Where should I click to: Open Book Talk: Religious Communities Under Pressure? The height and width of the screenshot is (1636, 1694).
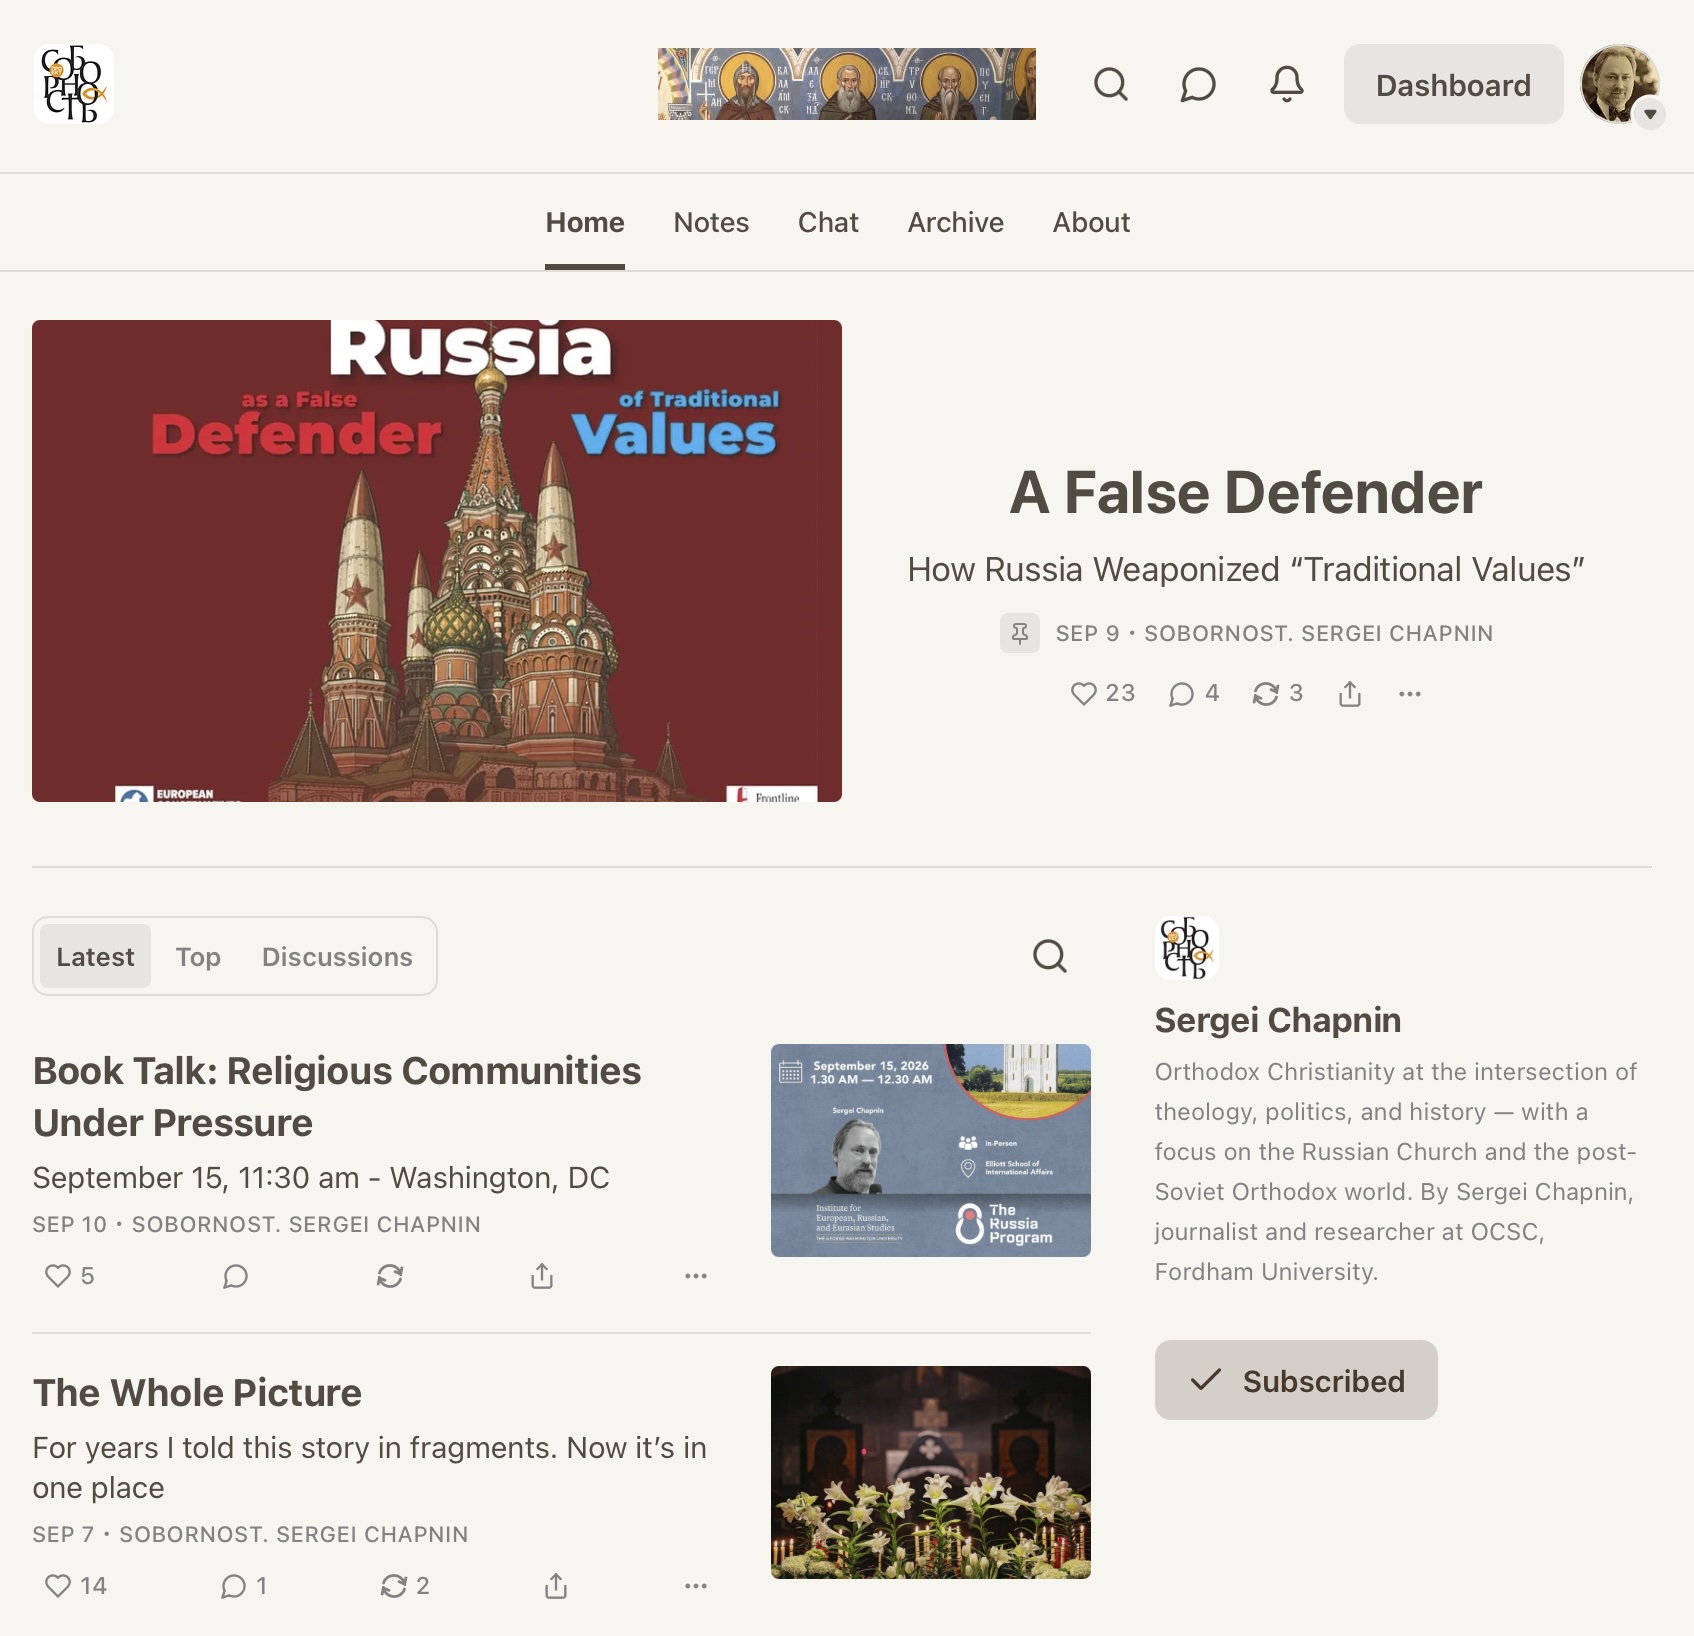pos(337,1096)
